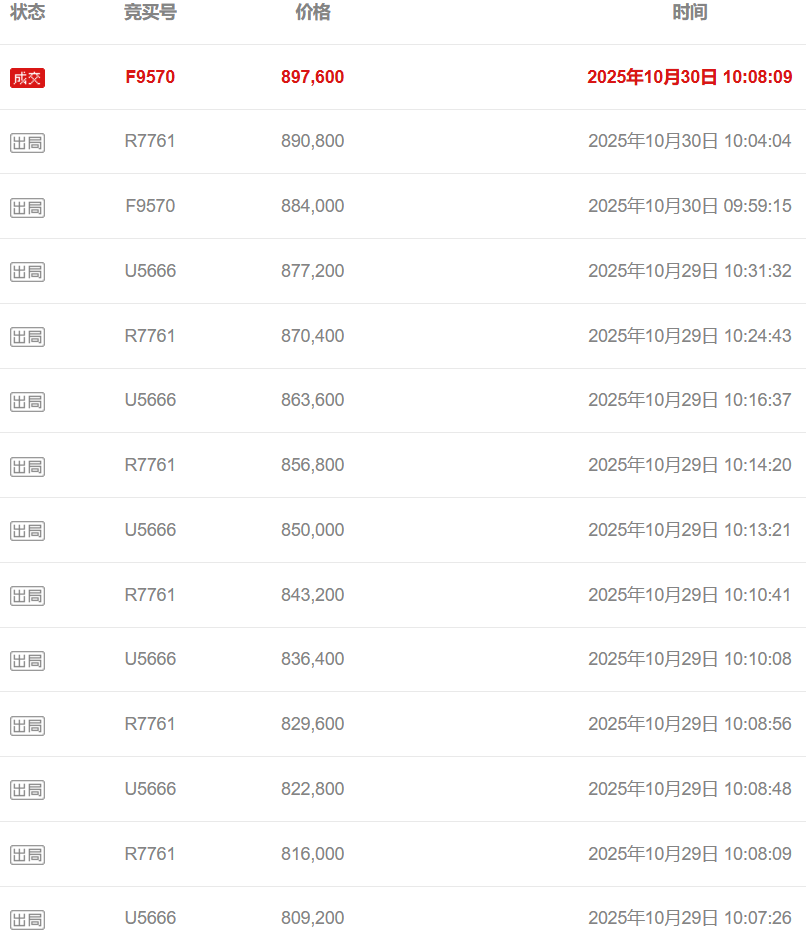Viewport: 806px width, 943px height.
Task: Click the 时间 column header
Action: [689, 13]
